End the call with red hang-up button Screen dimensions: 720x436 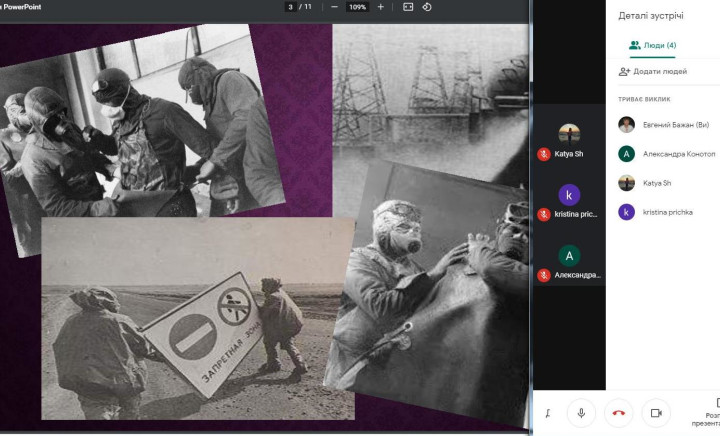[619, 412]
